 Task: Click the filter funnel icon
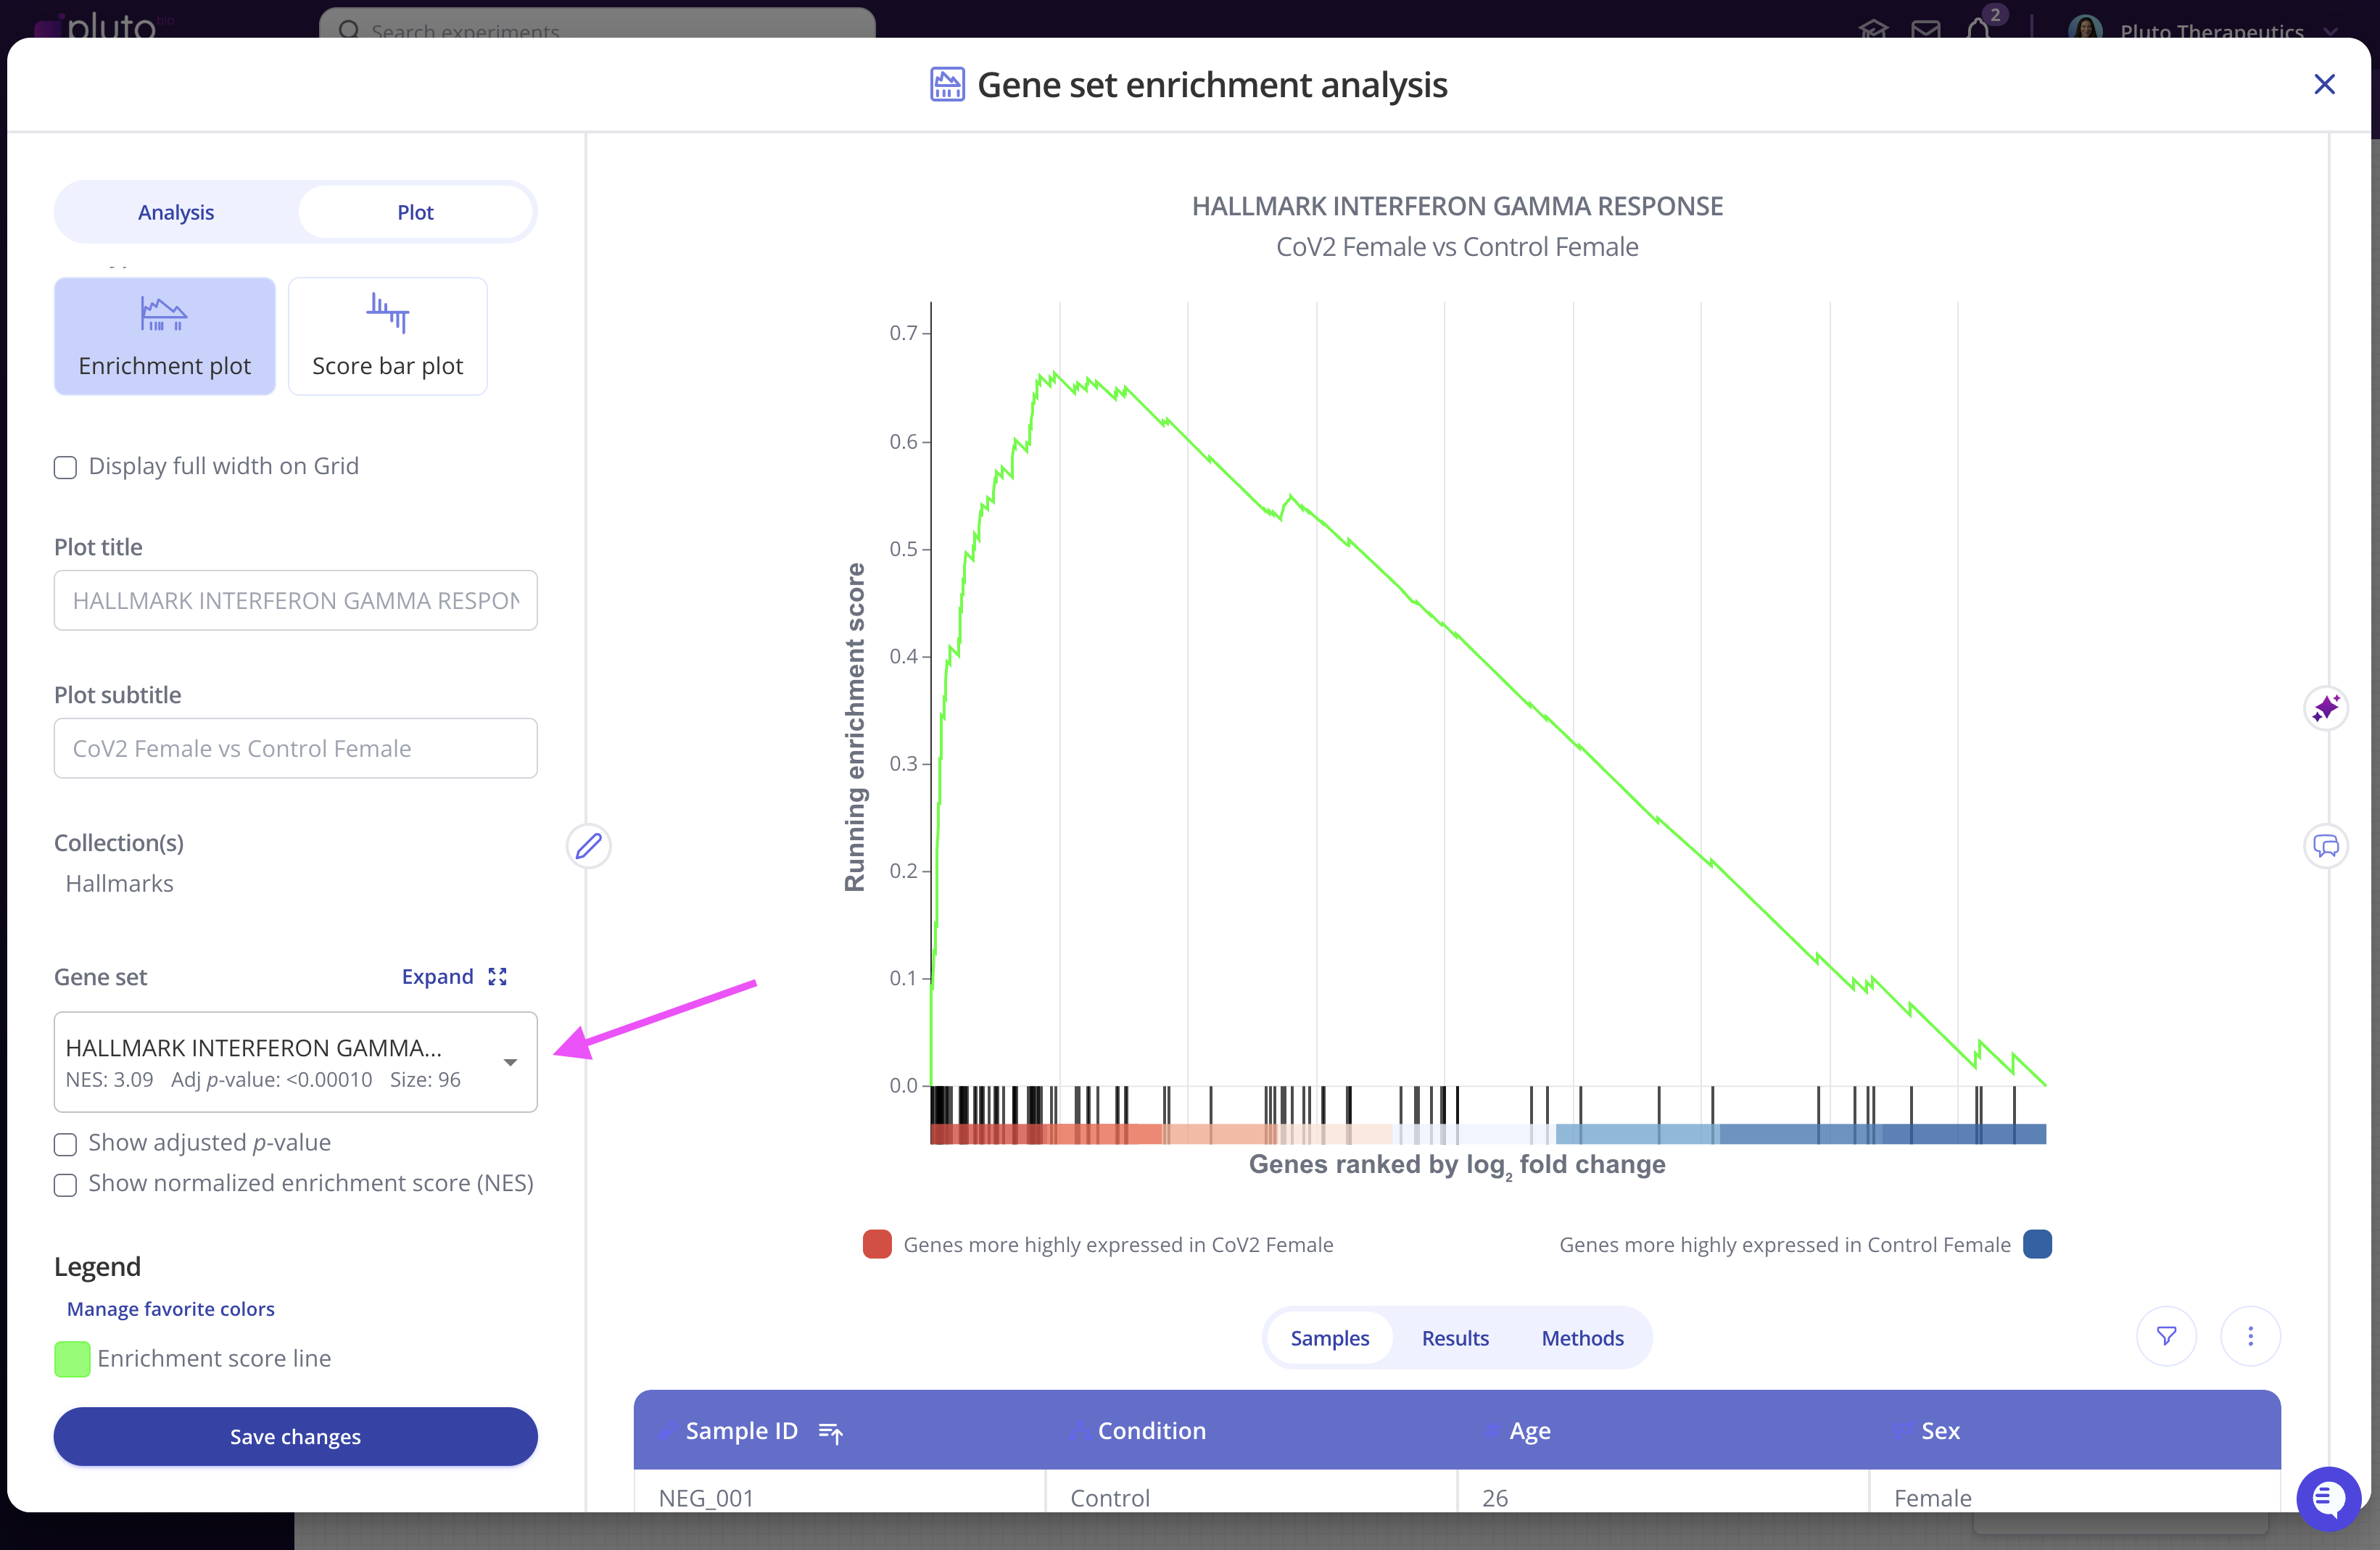[2166, 1336]
